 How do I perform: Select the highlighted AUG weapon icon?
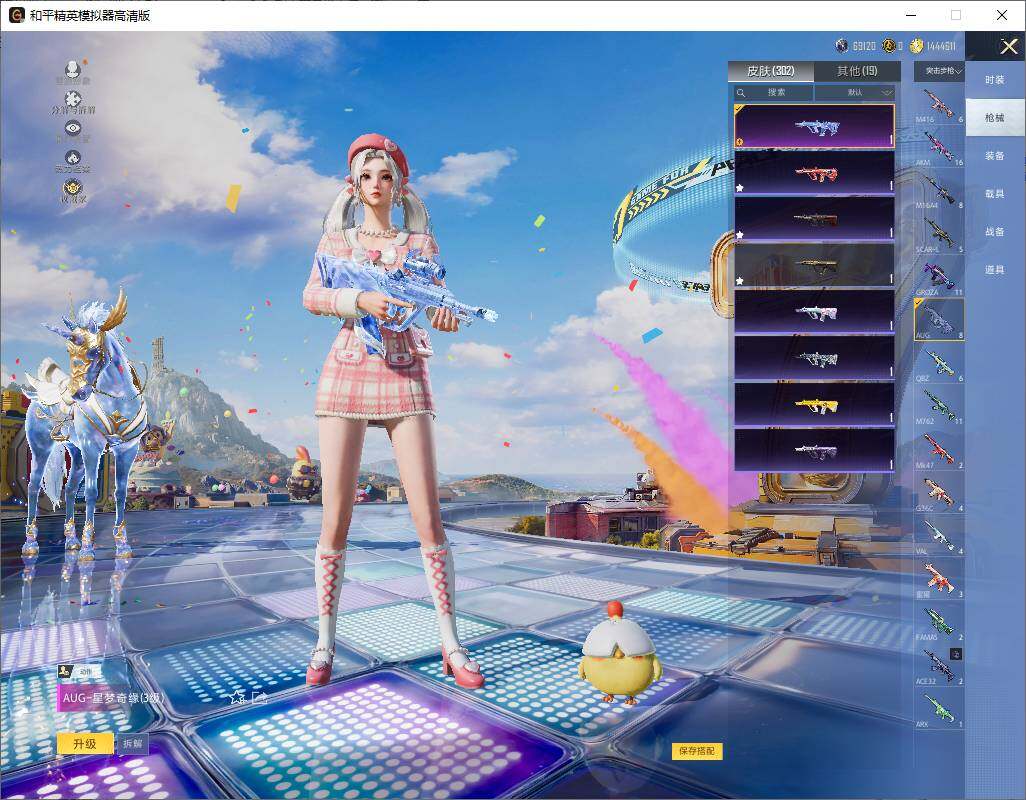click(x=939, y=320)
